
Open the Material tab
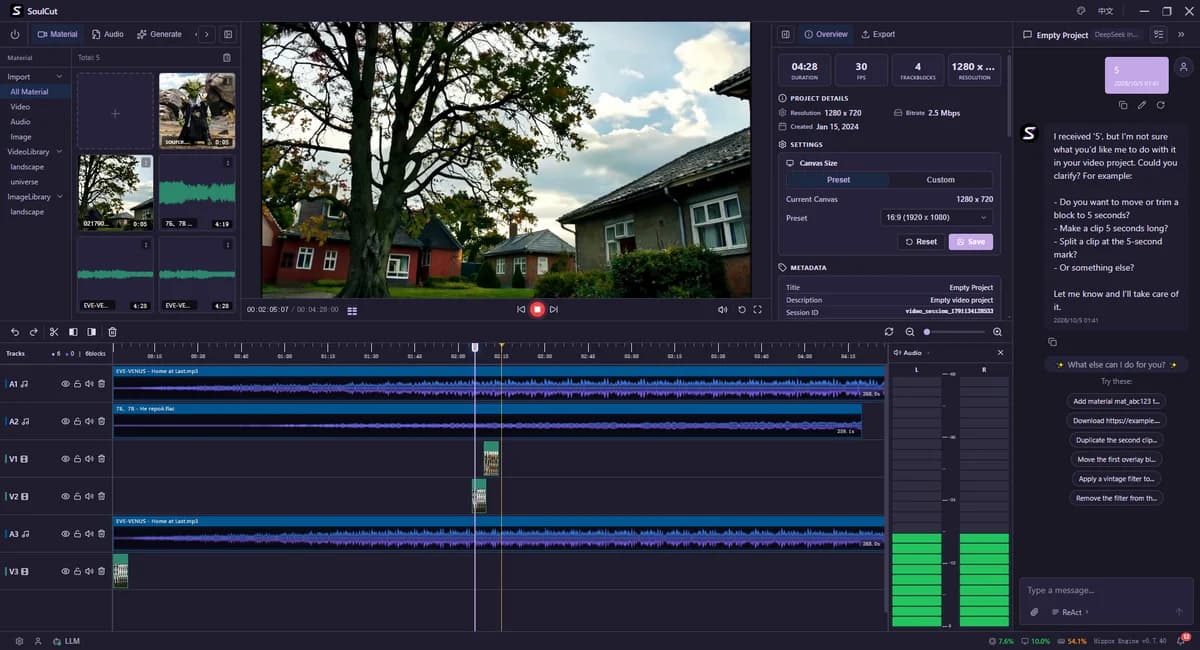click(57, 34)
